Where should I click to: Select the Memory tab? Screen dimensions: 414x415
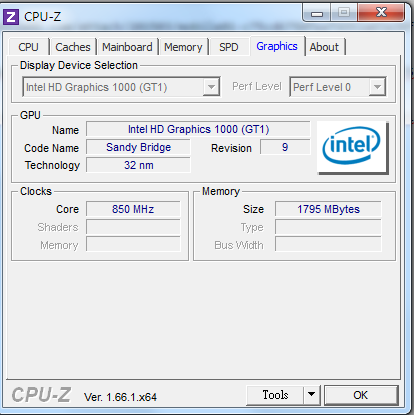(x=183, y=47)
